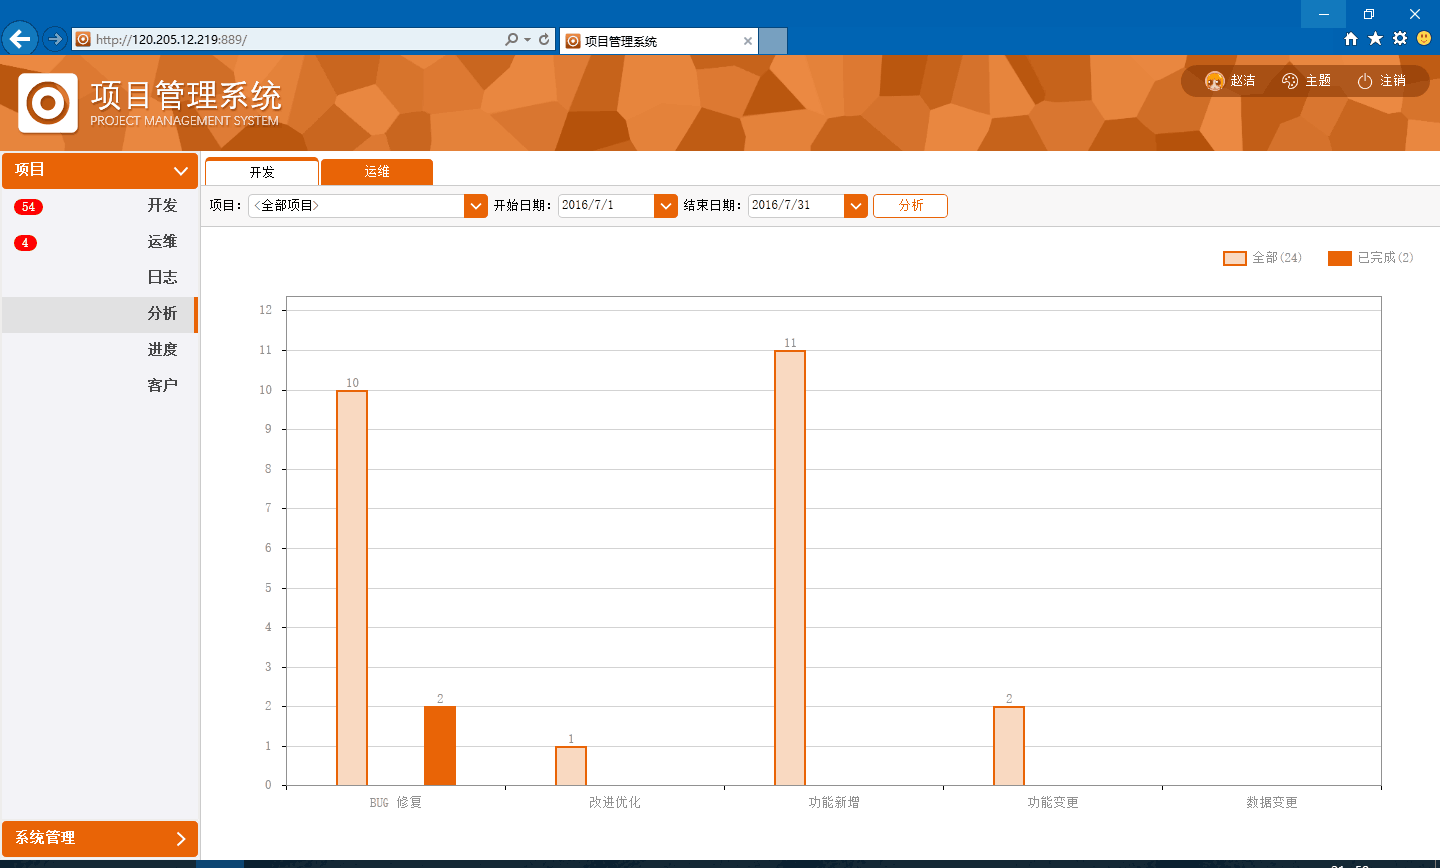Click the project management system logo

(x=48, y=103)
